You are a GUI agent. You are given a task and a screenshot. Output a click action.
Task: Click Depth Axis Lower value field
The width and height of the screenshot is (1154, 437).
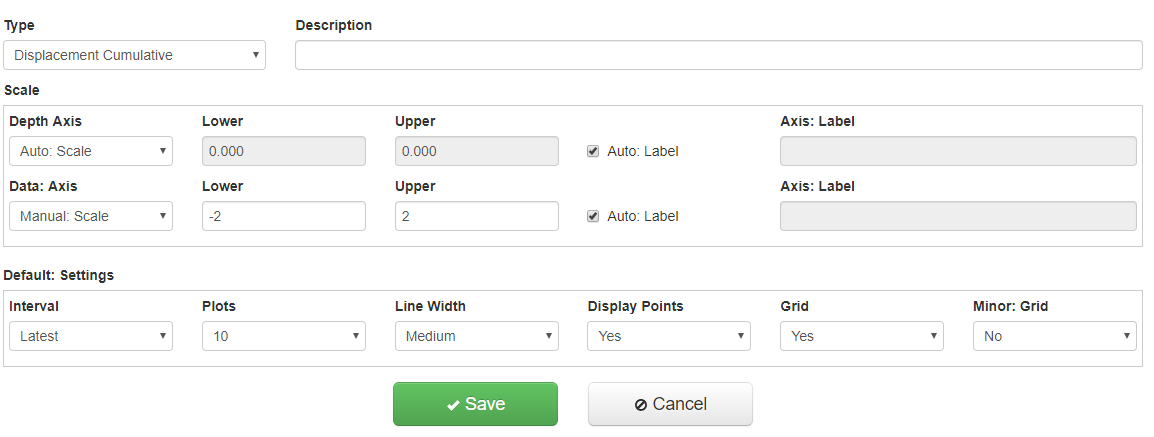(x=284, y=151)
